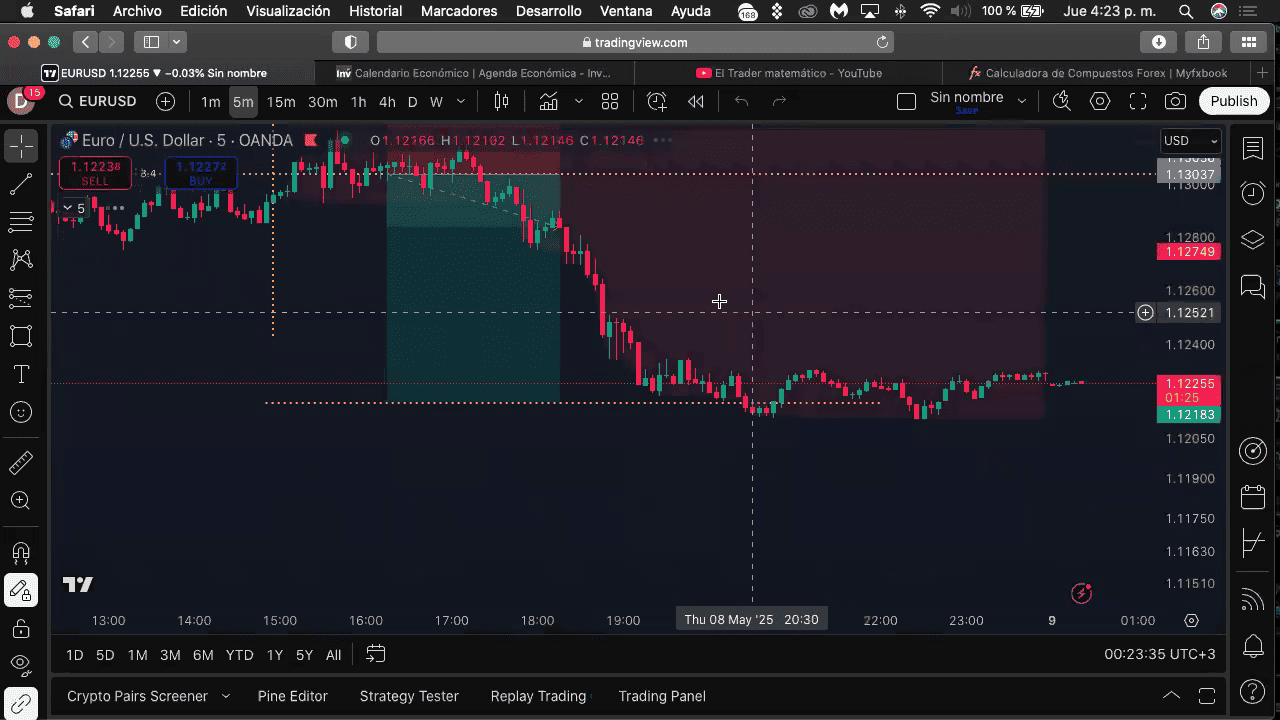This screenshot has height=720, width=1280.
Task: Expand the Sin nombre layout dropdown
Action: click(x=1021, y=101)
